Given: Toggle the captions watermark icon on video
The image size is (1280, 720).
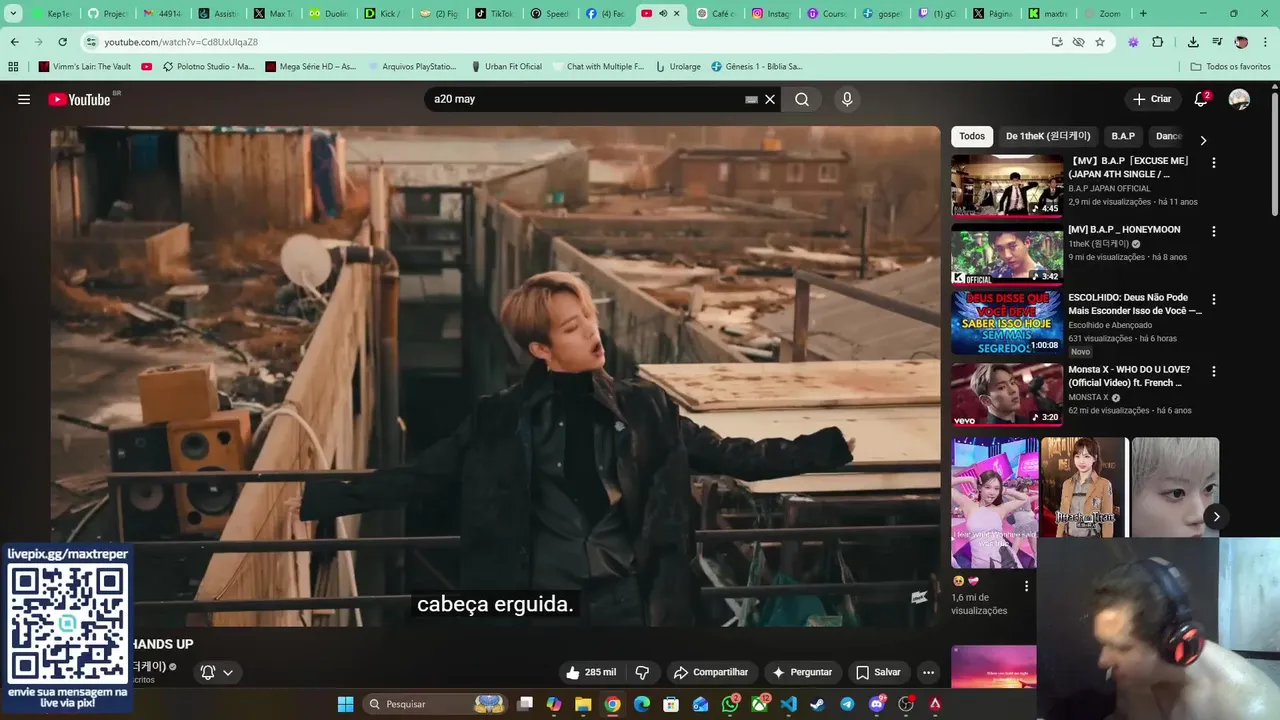Looking at the screenshot, I should pos(919,597).
